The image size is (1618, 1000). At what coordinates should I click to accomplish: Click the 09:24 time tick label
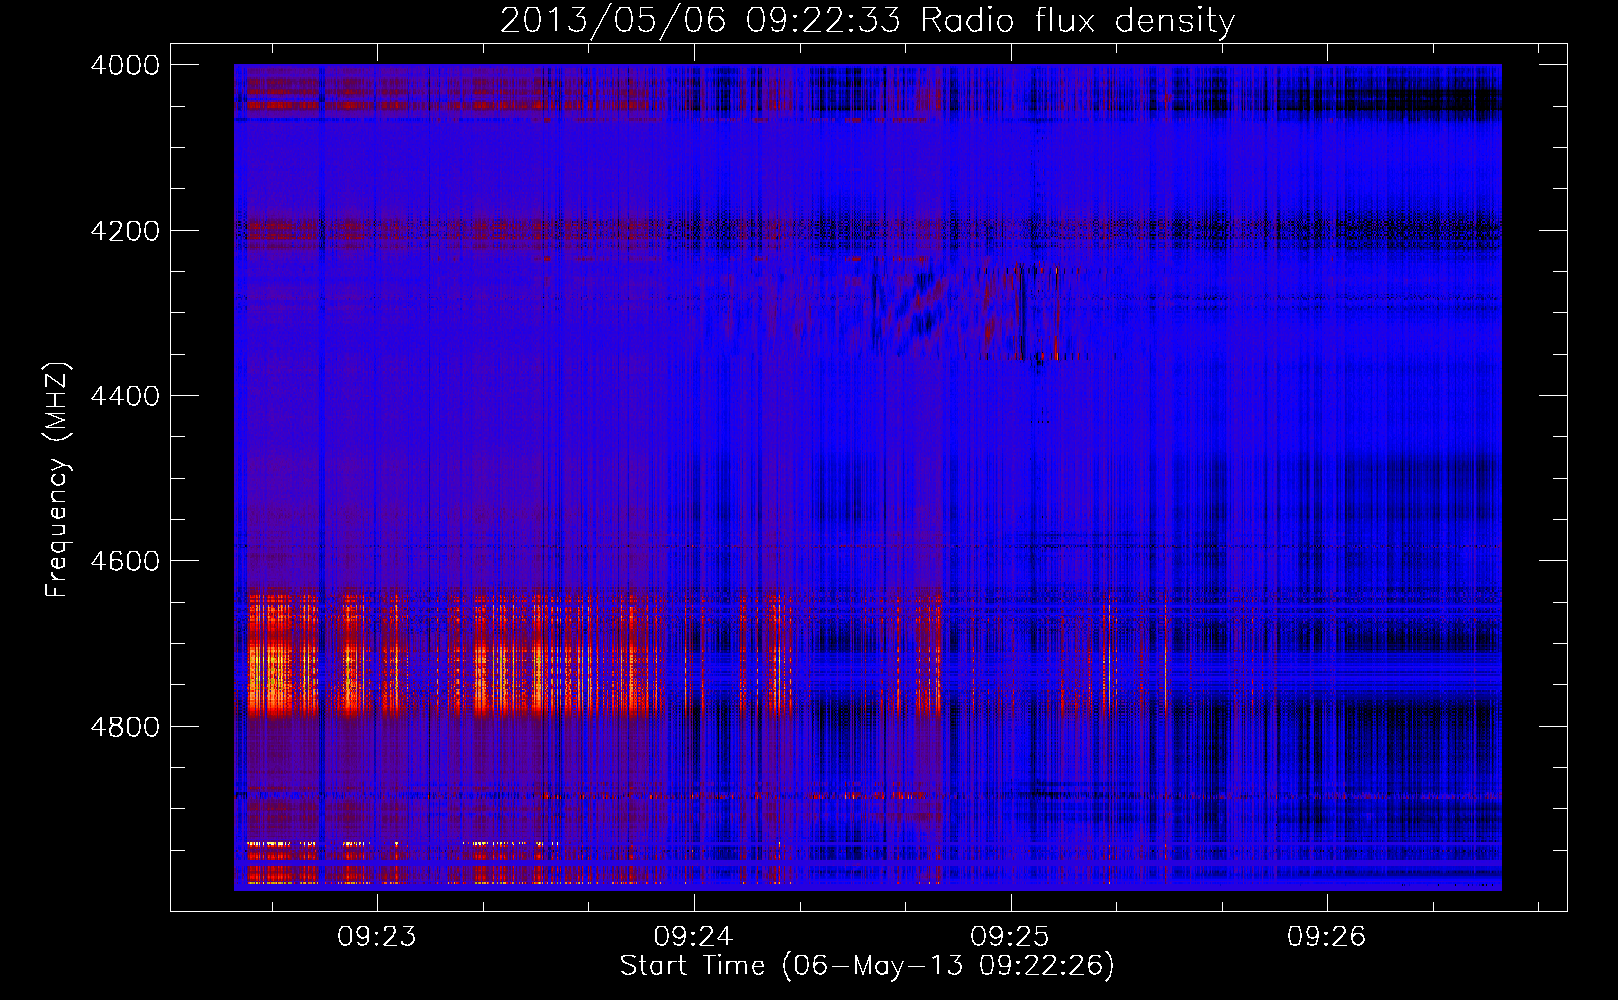[693, 937]
